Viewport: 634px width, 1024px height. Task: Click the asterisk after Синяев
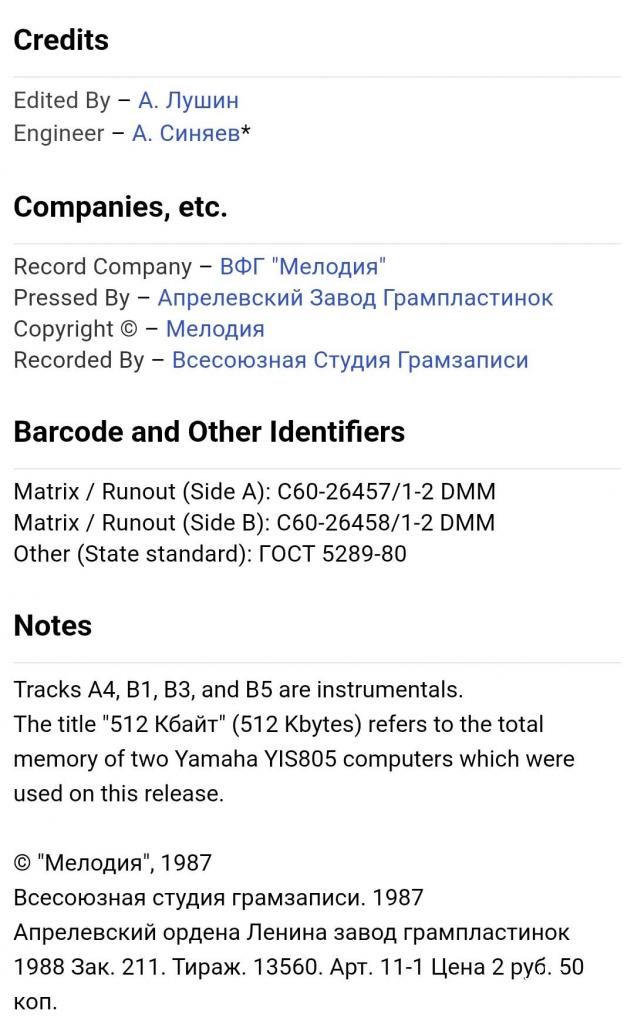246,132
